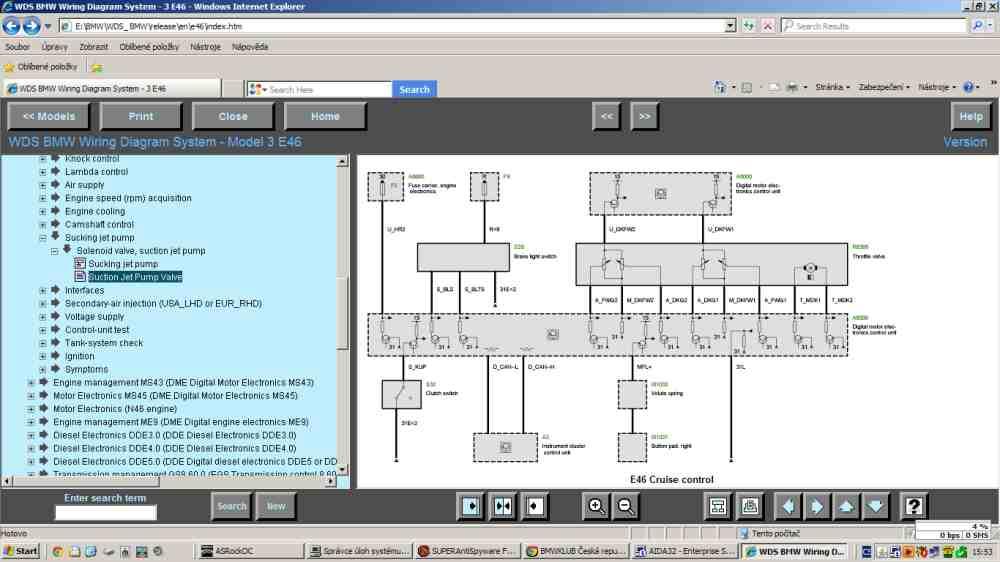1000x562 pixels.
Task: Click the IE Home icon in command bar
Action: coord(720,87)
